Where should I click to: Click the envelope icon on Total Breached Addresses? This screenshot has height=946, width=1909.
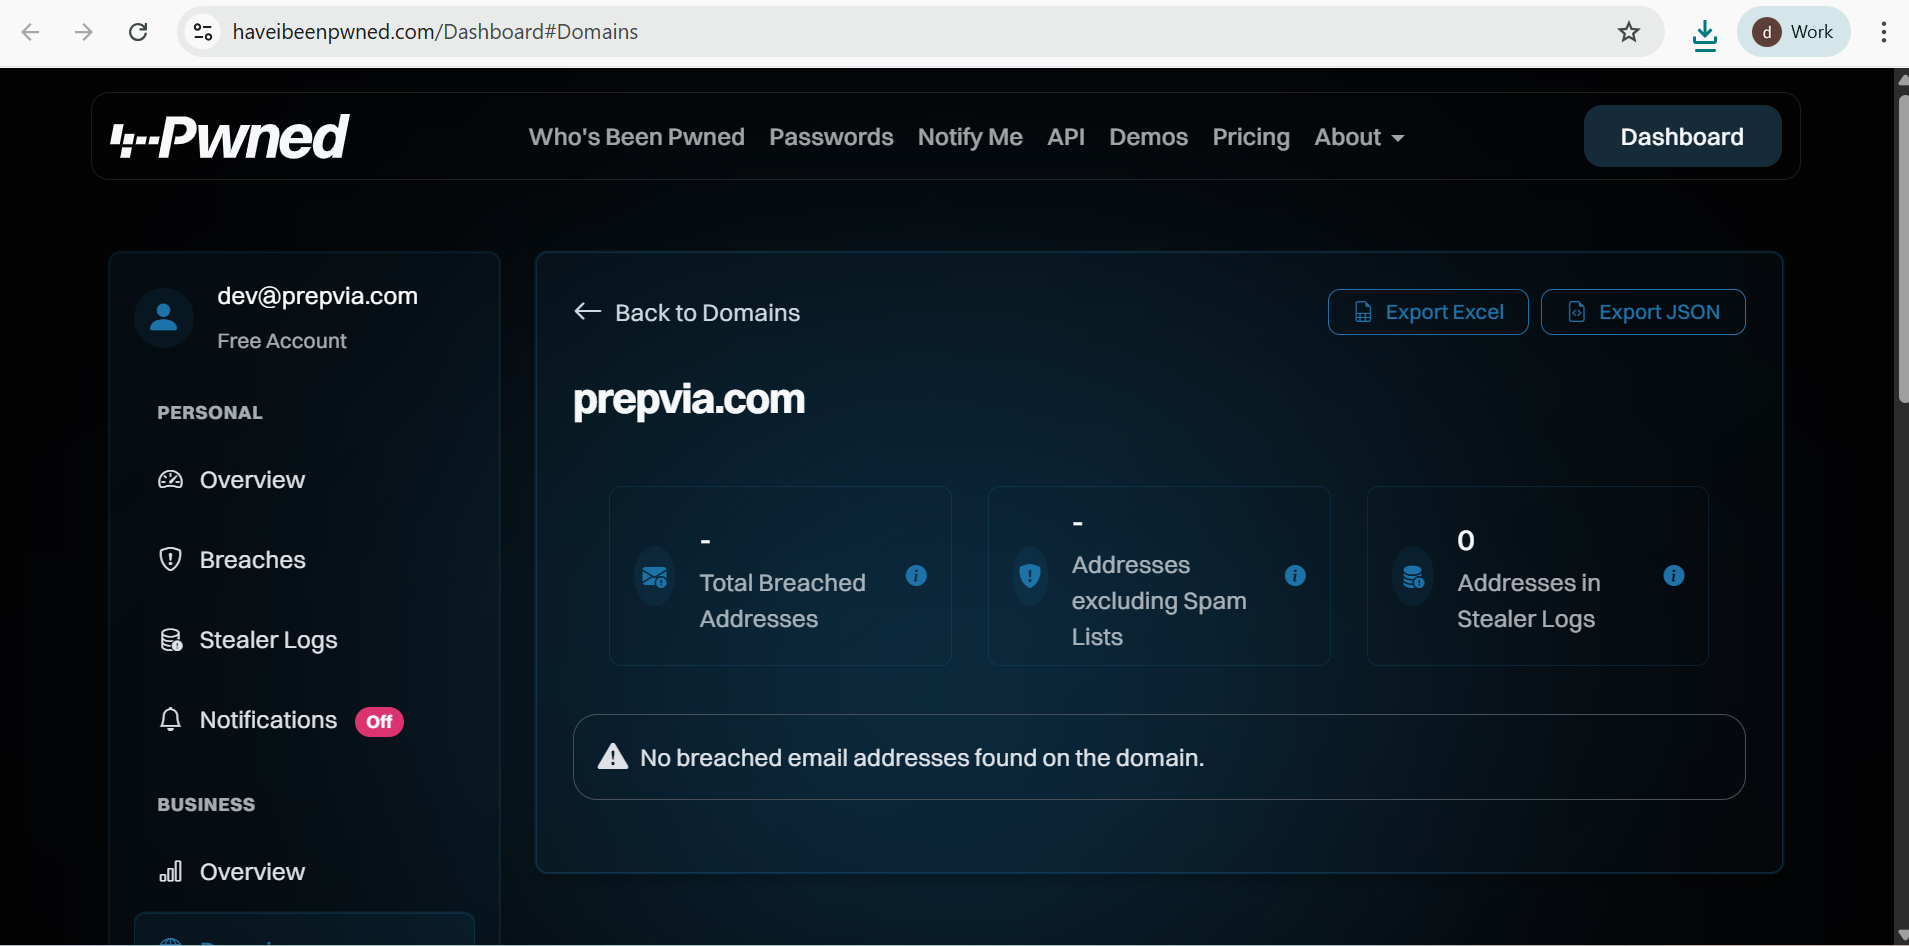(655, 577)
